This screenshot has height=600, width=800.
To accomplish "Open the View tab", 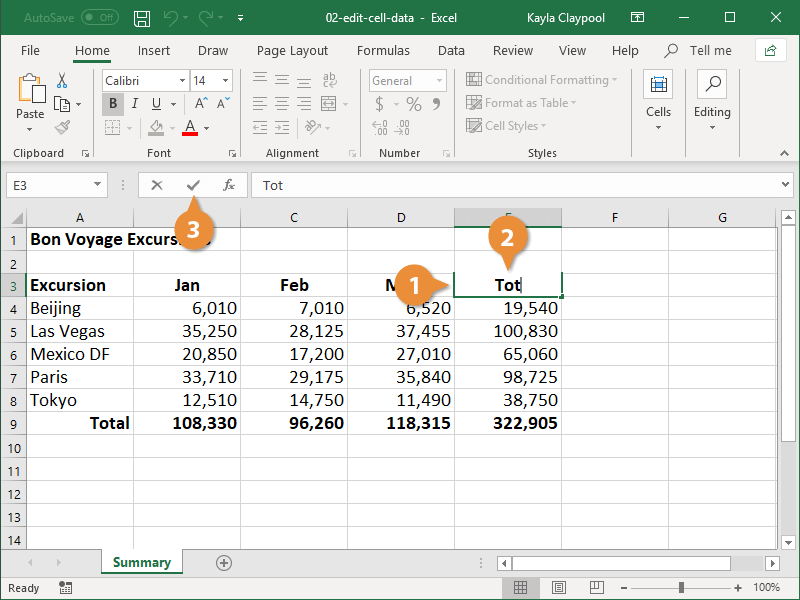I will click(x=572, y=51).
